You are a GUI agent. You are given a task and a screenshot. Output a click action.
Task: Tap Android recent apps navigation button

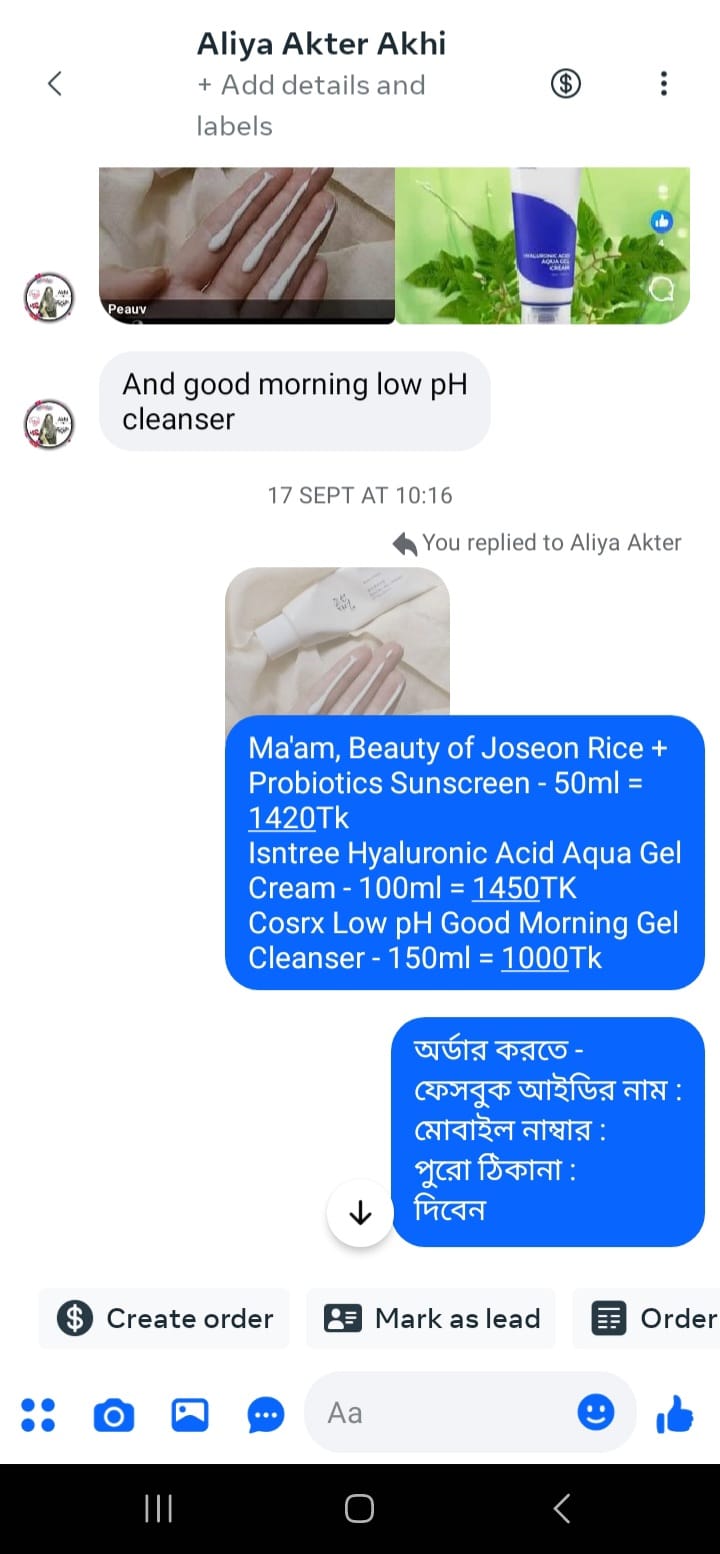pos(158,1508)
